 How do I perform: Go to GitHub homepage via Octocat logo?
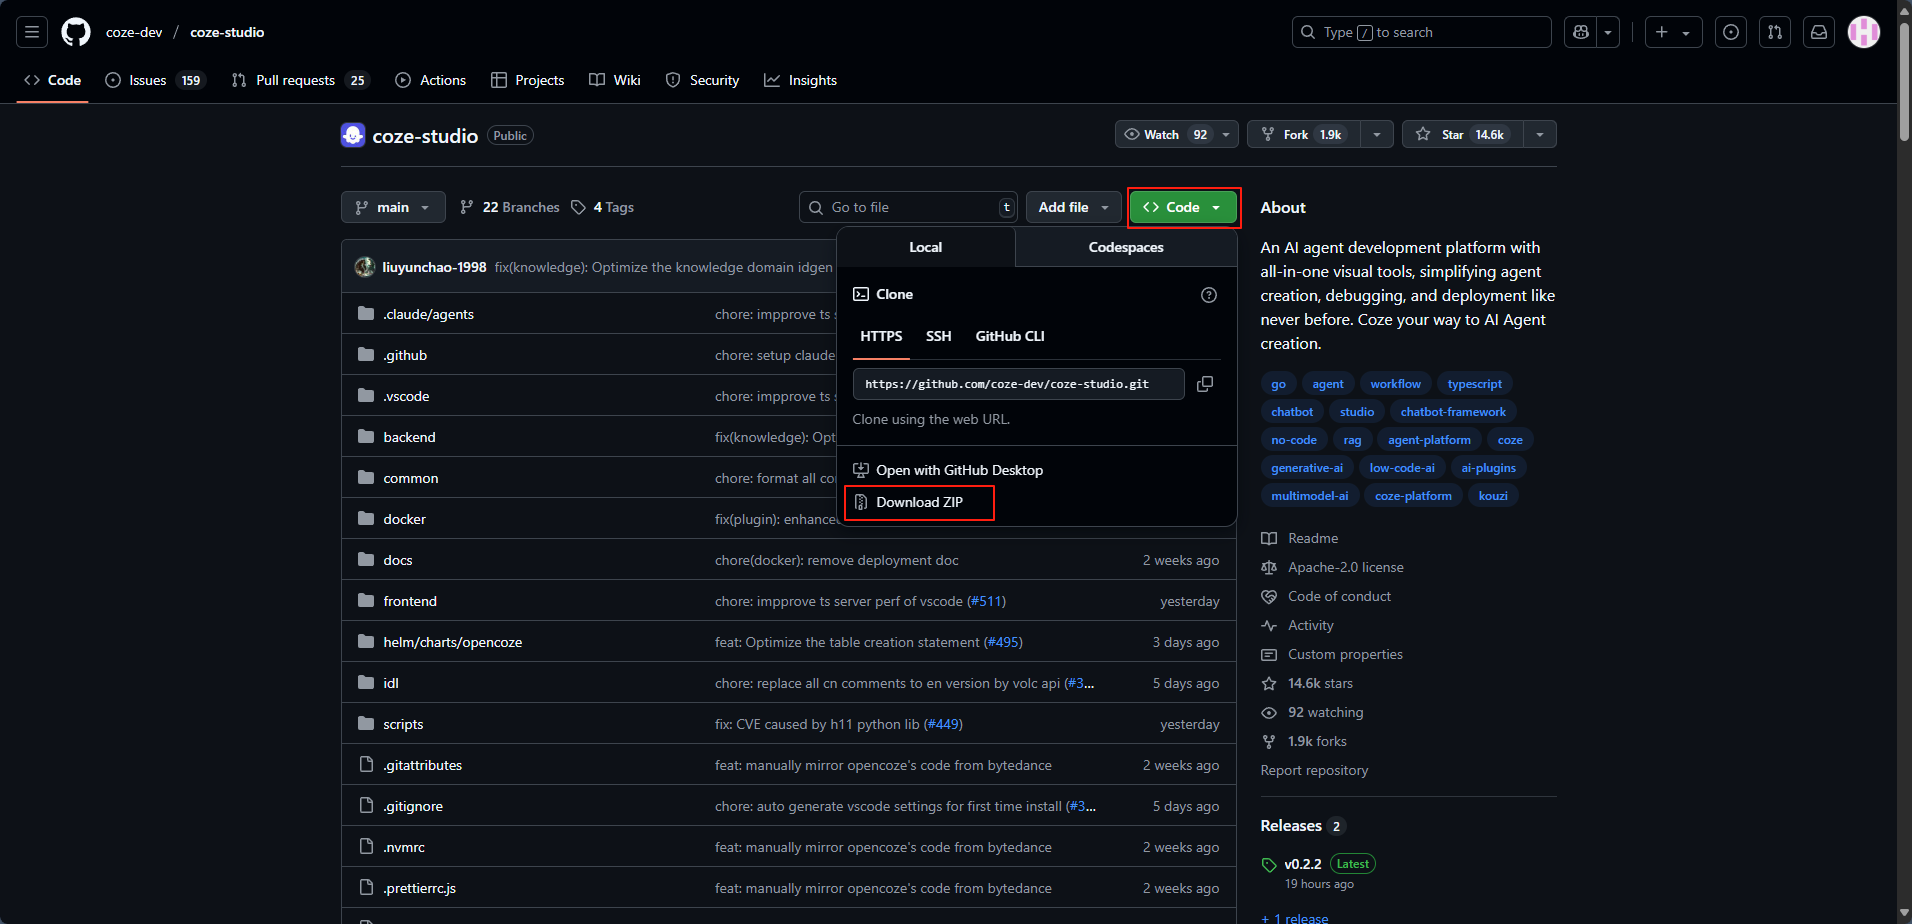(x=76, y=32)
